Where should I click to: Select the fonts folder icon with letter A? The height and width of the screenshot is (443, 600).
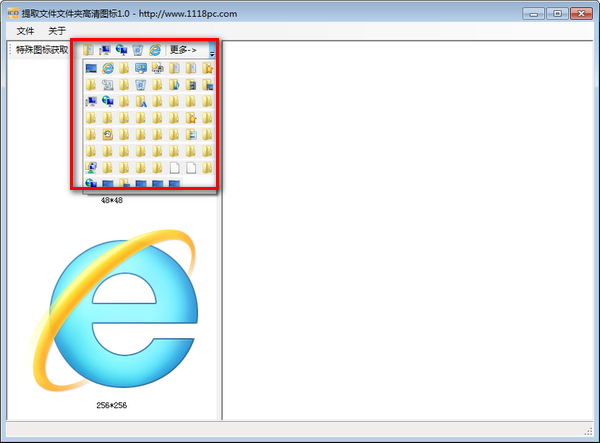pyautogui.click(x=141, y=101)
